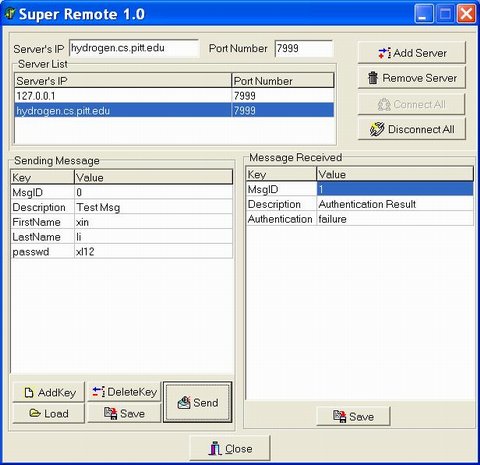Click the Authentication failure value cell

pos(395,219)
